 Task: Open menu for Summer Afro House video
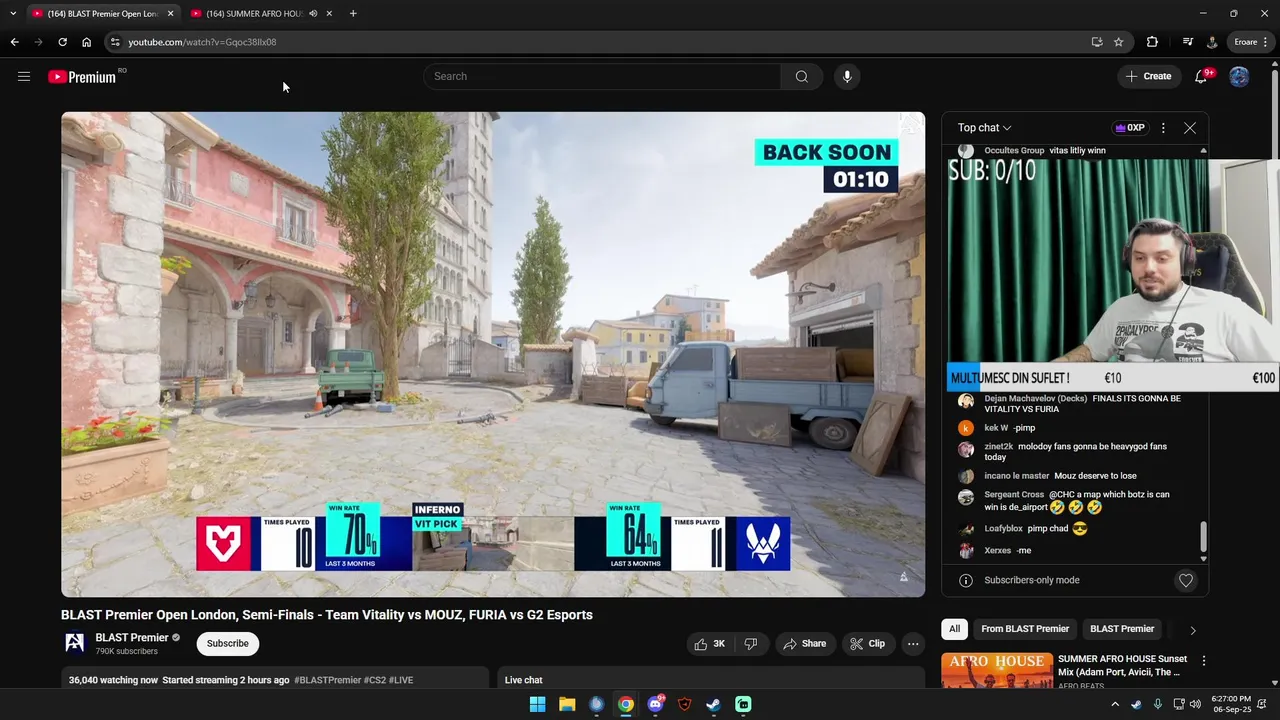point(1203,661)
